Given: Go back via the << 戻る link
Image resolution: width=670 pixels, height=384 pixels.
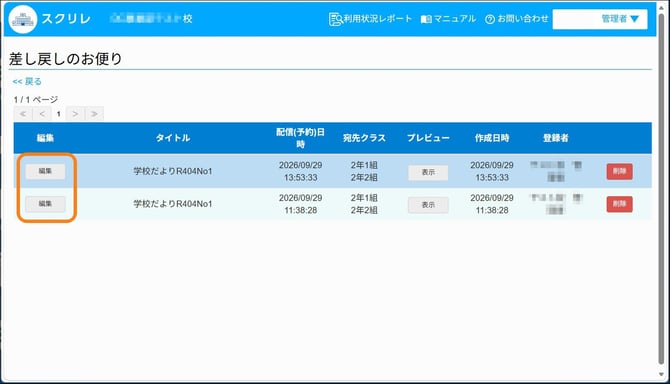Looking at the screenshot, I should [27, 81].
